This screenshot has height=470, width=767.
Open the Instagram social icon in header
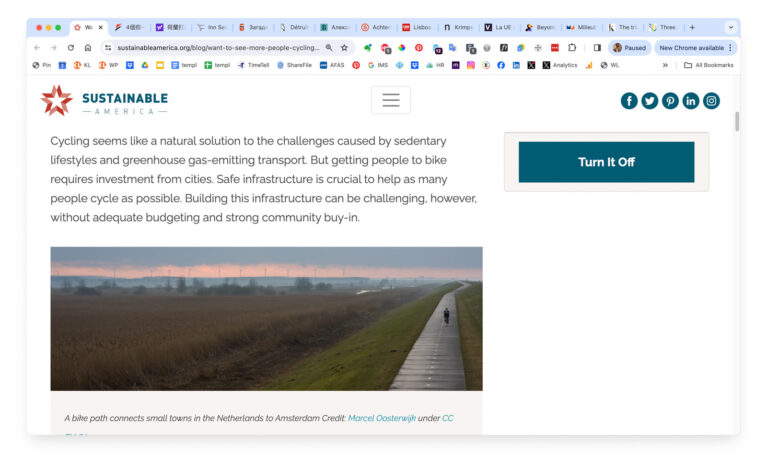711,101
